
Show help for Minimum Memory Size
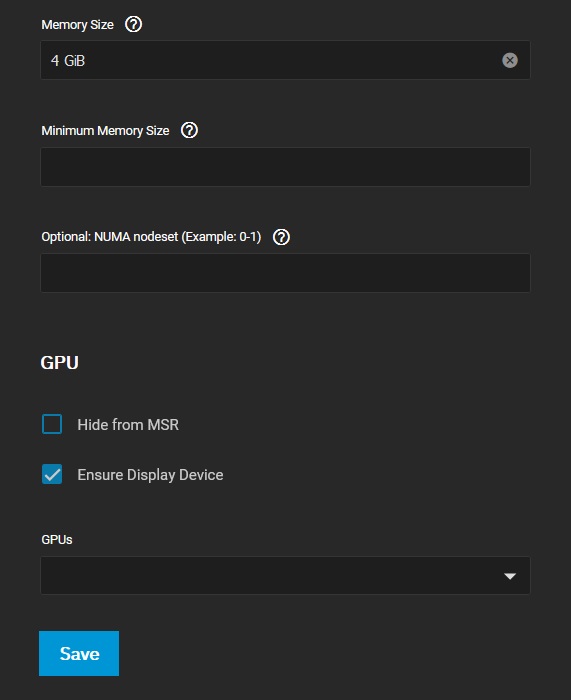click(189, 130)
